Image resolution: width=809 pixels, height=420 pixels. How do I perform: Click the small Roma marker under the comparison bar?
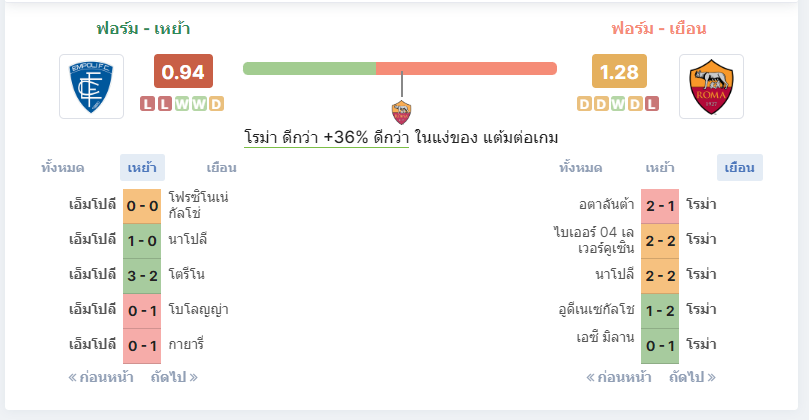[x=401, y=112]
